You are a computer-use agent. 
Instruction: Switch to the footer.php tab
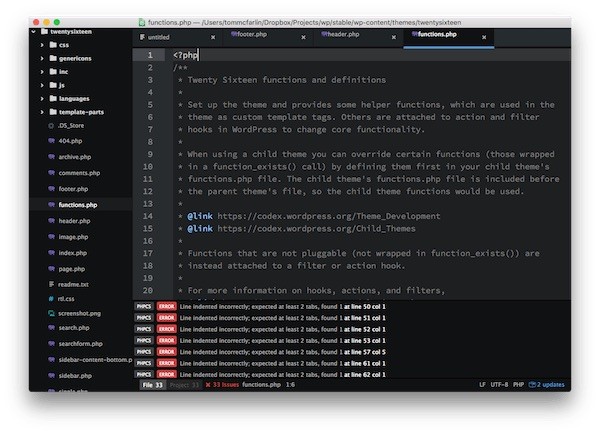pyautogui.click(x=268, y=37)
